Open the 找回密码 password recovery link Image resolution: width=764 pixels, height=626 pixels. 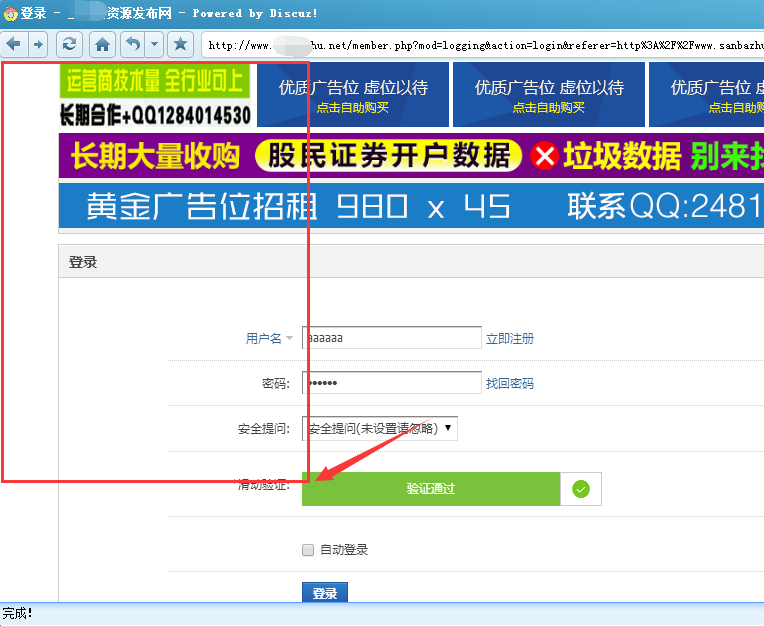coord(510,384)
